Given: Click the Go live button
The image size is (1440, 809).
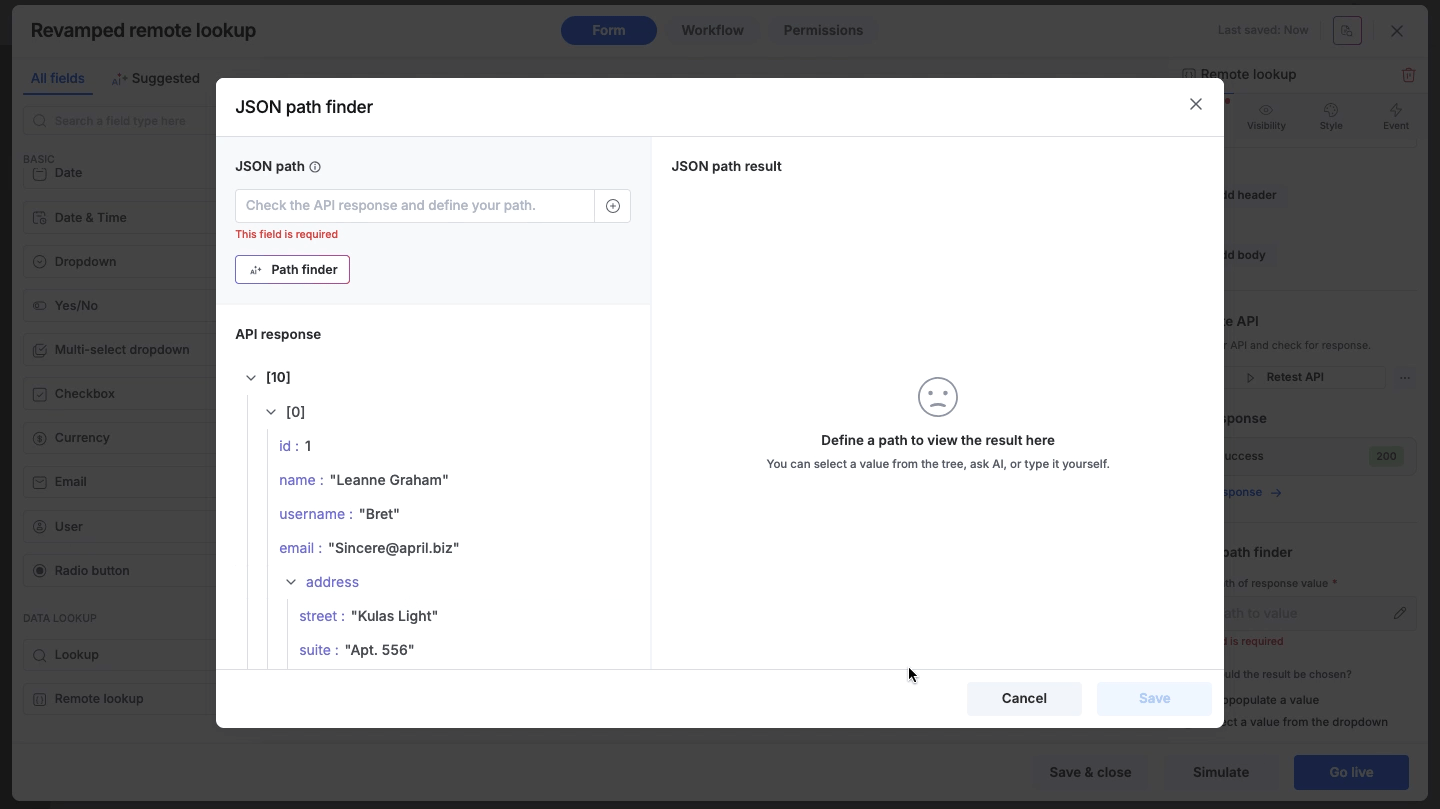Looking at the screenshot, I should (x=1351, y=772).
